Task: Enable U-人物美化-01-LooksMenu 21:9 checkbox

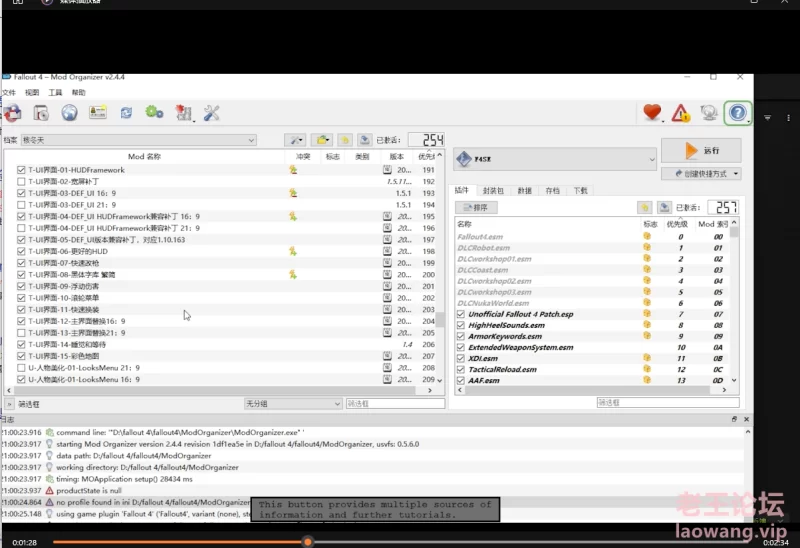Action: tap(21, 368)
